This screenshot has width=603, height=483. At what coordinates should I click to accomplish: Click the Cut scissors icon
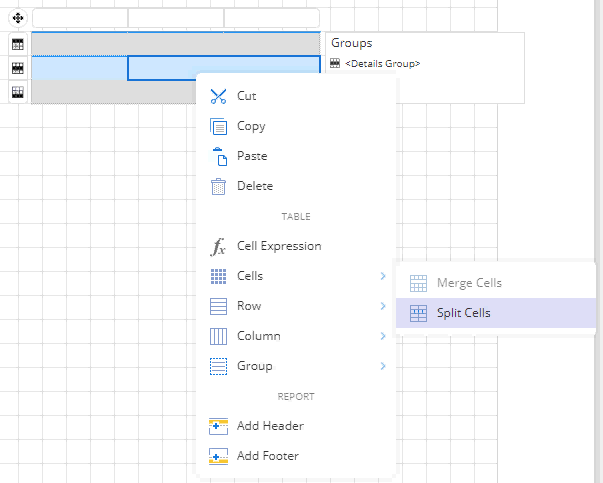pyautogui.click(x=218, y=96)
